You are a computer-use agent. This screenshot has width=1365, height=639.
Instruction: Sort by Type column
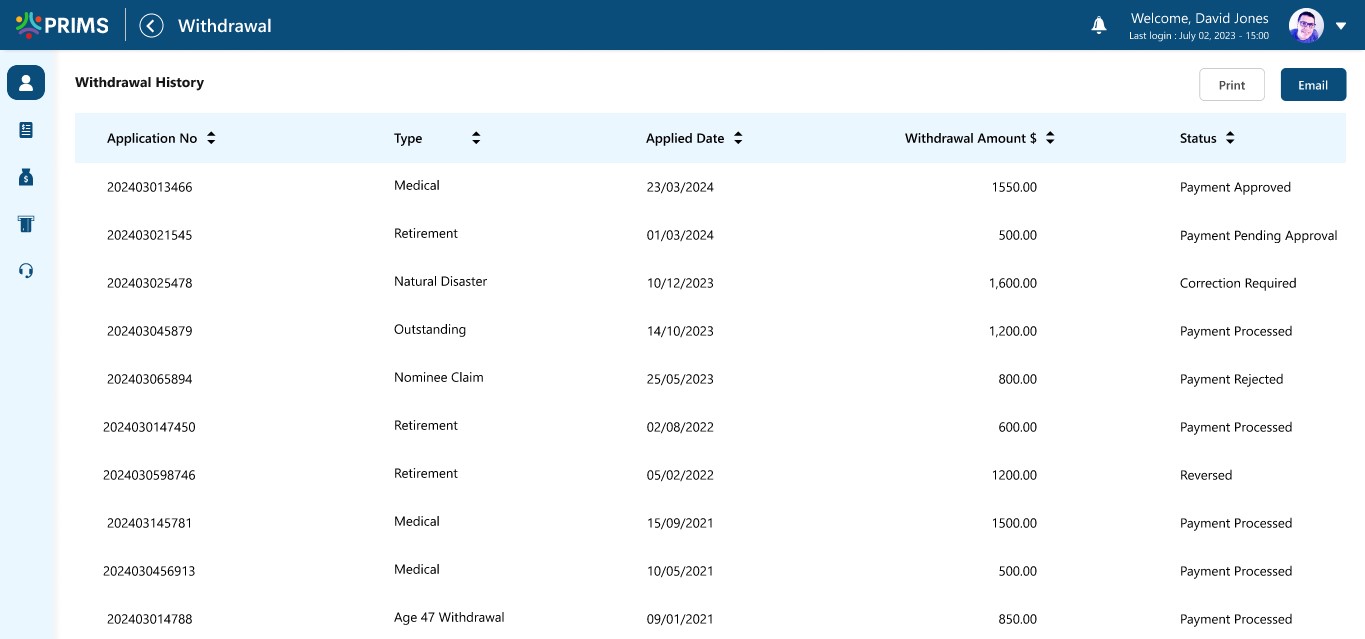tap(476, 139)
